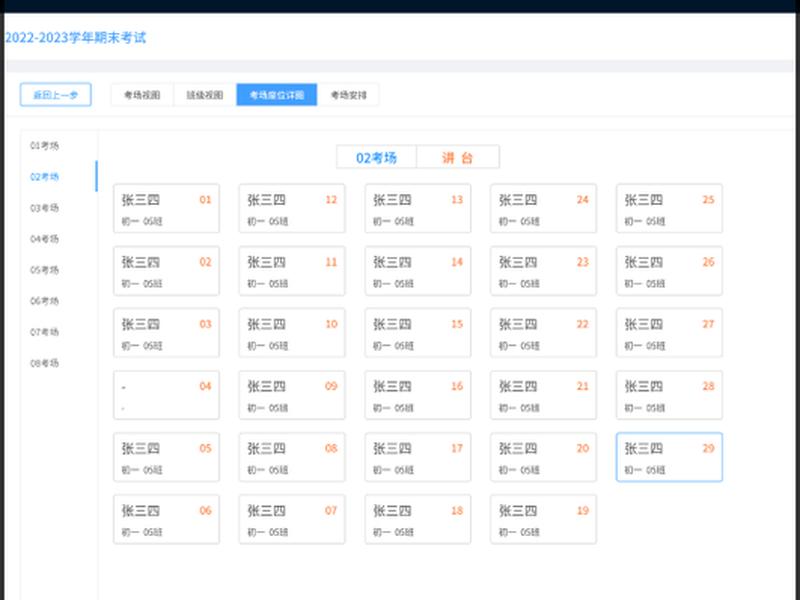Click the highlighted seat card 29
This screenshot has height=600, width=800.
point(669,458)
